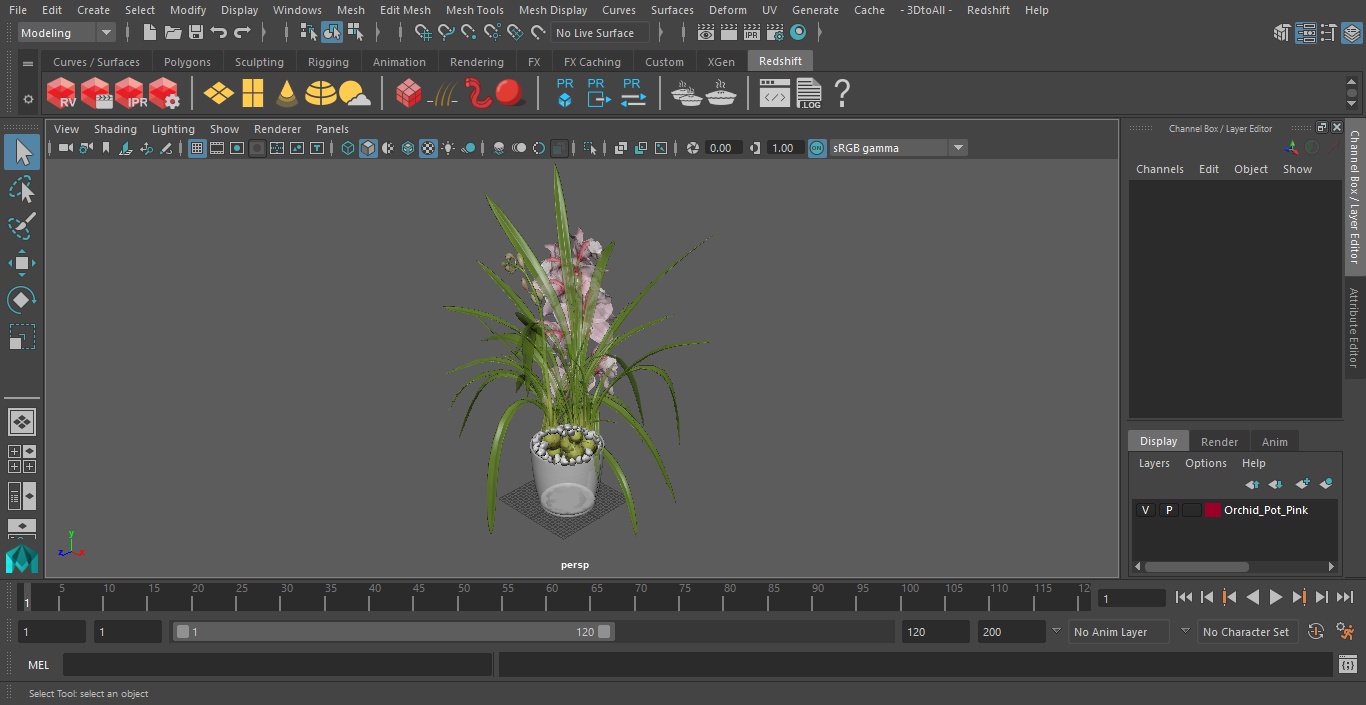
Task: Activate the Rotate tool
Action: point(22,300)
